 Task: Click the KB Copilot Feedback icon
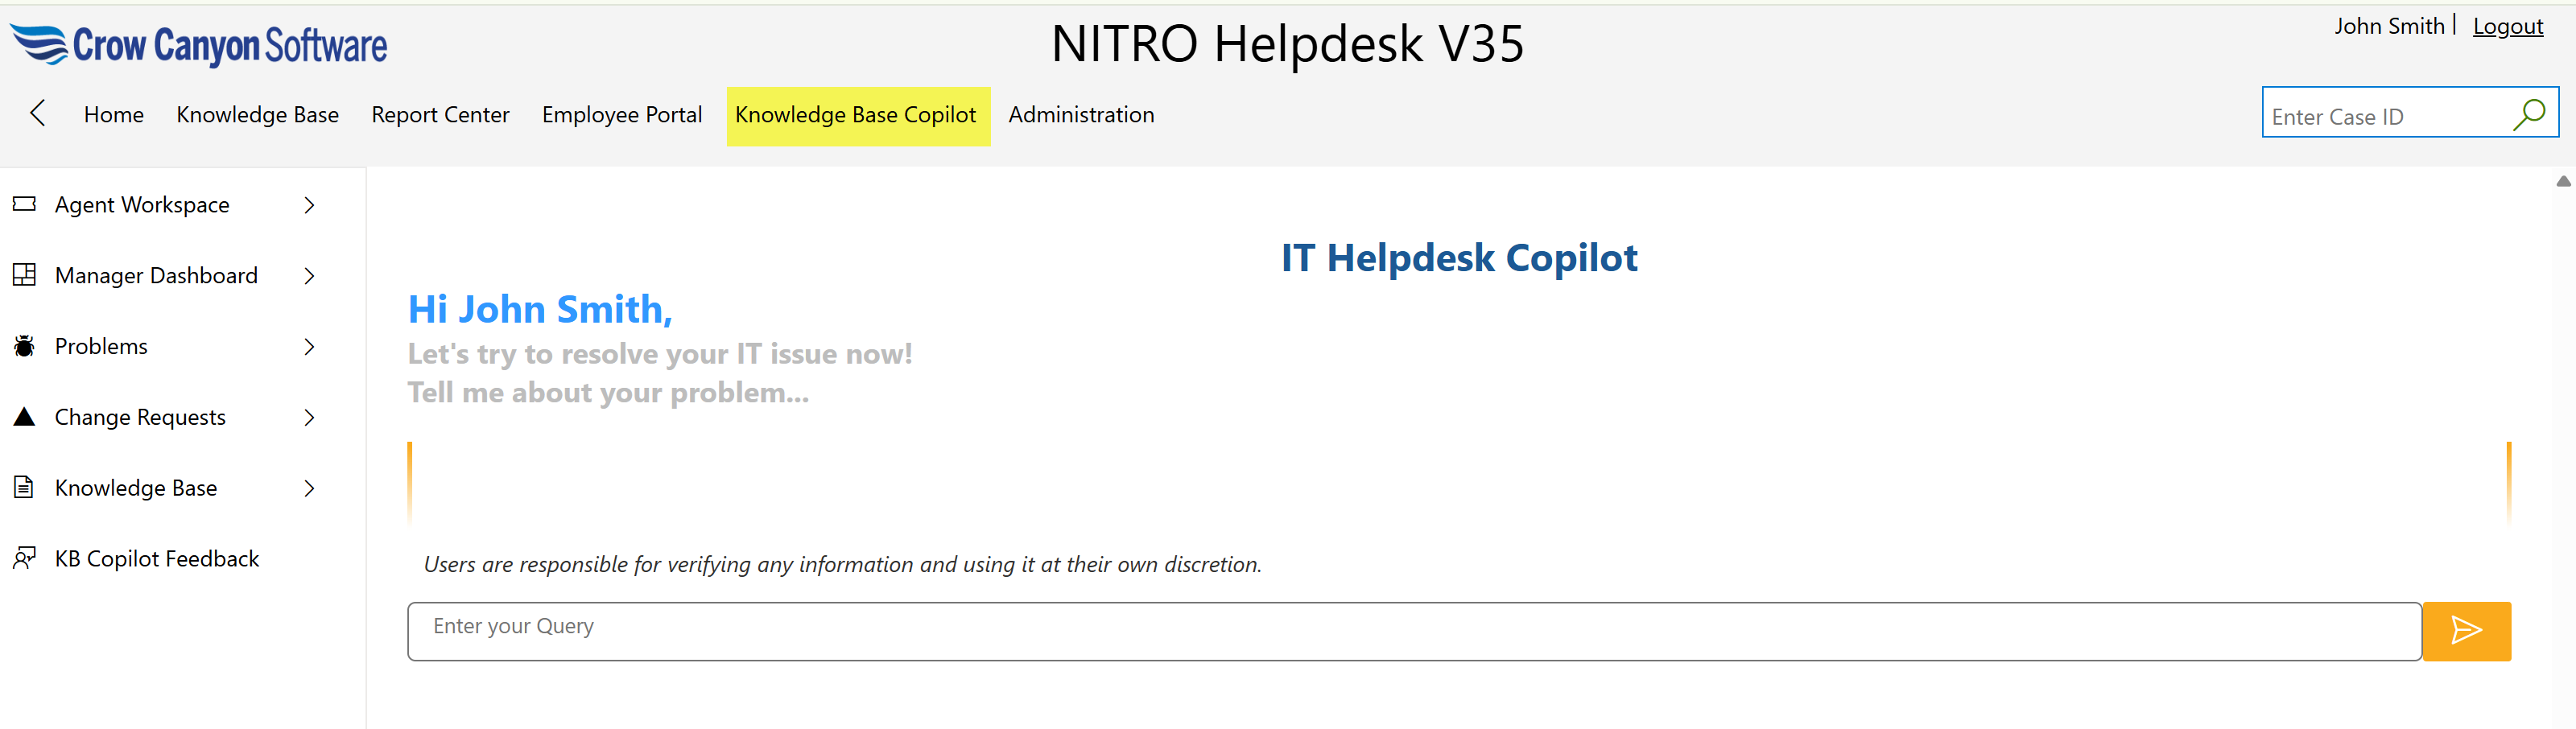tap(24, 558)
